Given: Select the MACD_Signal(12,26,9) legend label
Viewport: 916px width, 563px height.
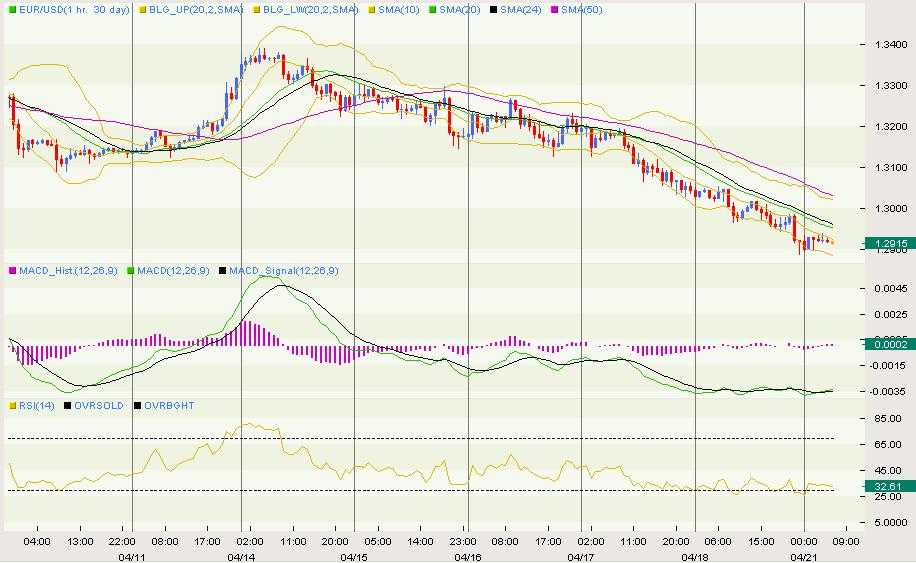Looking at the screenshot, I should (283, 271).
